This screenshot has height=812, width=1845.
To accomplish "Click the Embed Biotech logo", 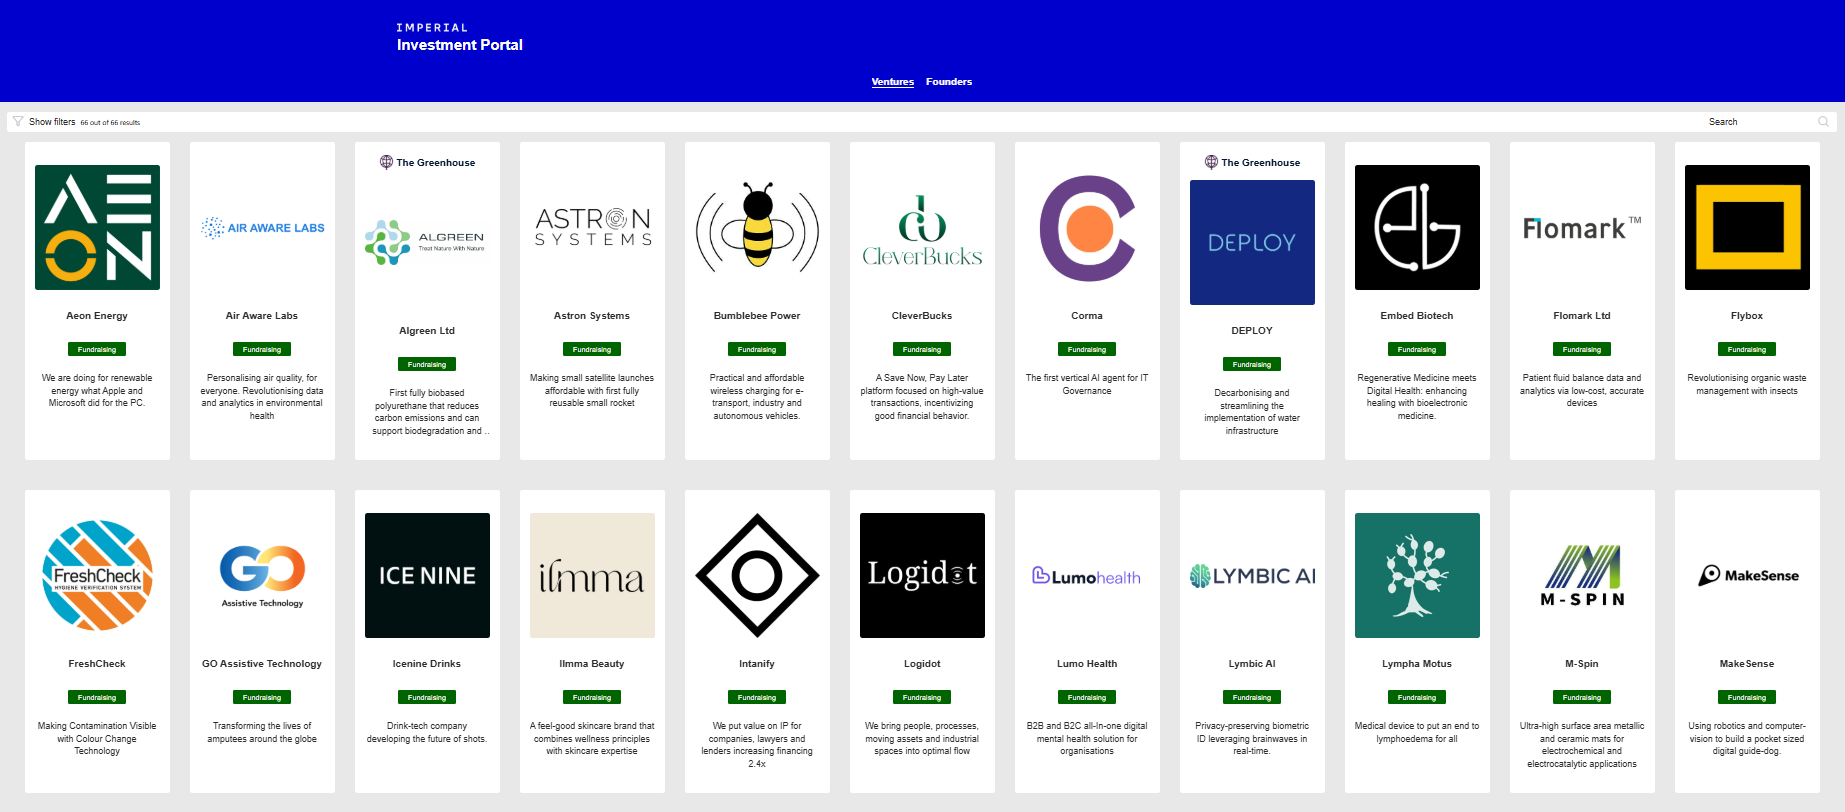I will point(1417,228).
